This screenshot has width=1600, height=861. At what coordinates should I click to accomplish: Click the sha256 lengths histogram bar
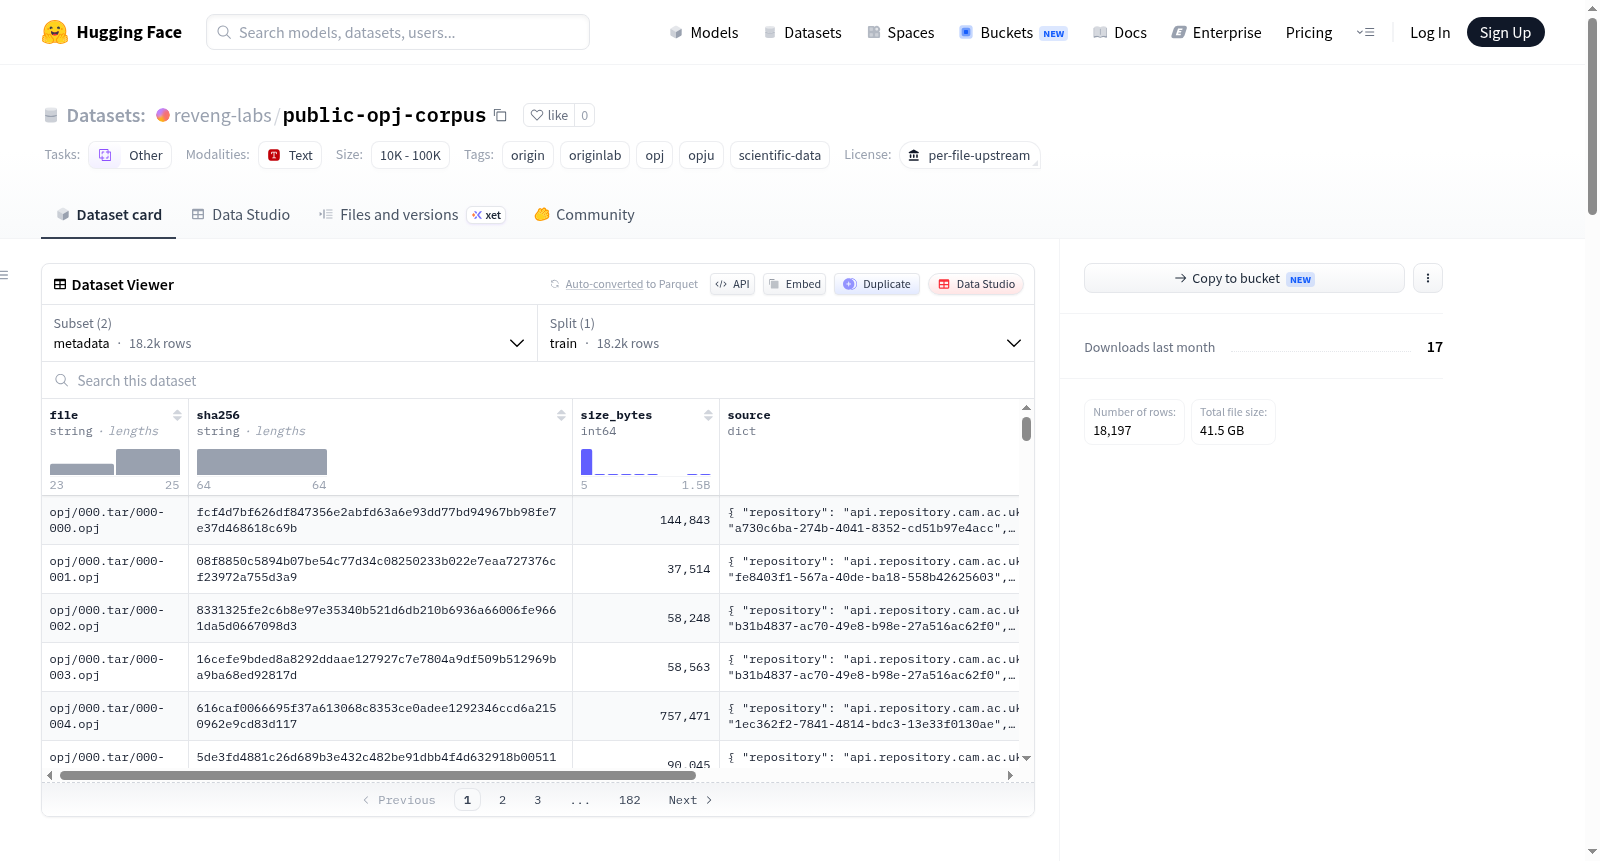[x=262, y=462]
